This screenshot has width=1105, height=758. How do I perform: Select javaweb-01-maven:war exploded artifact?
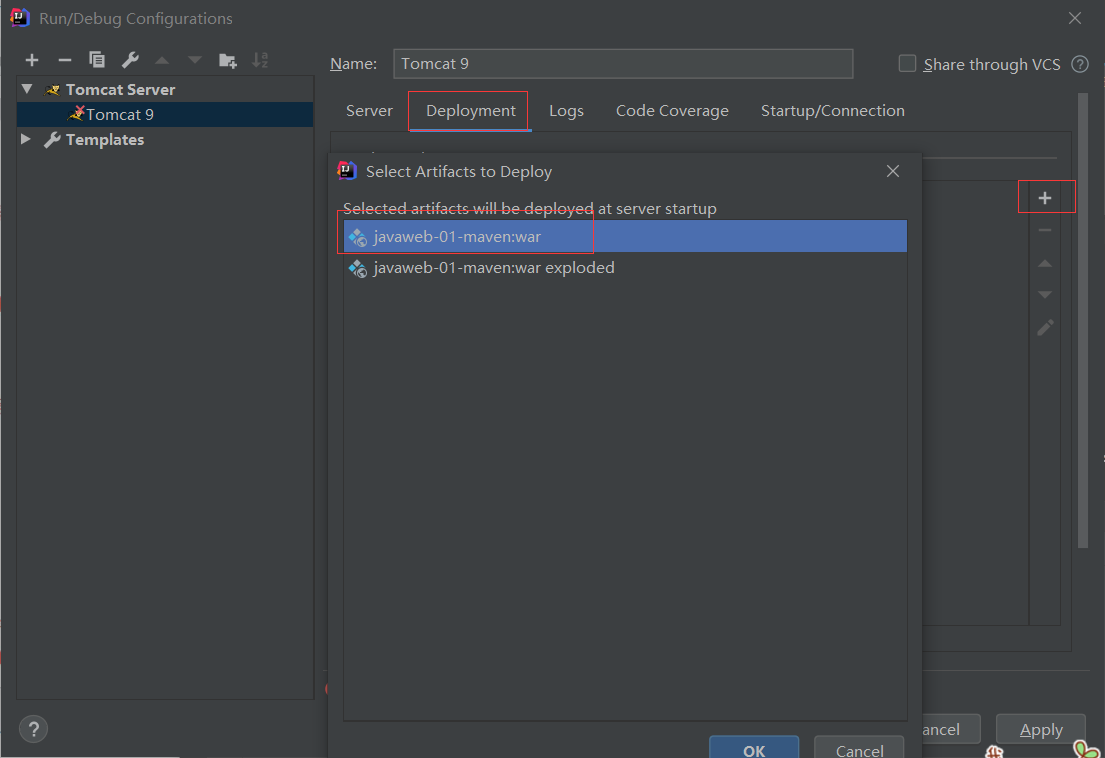tap(625, 268)
